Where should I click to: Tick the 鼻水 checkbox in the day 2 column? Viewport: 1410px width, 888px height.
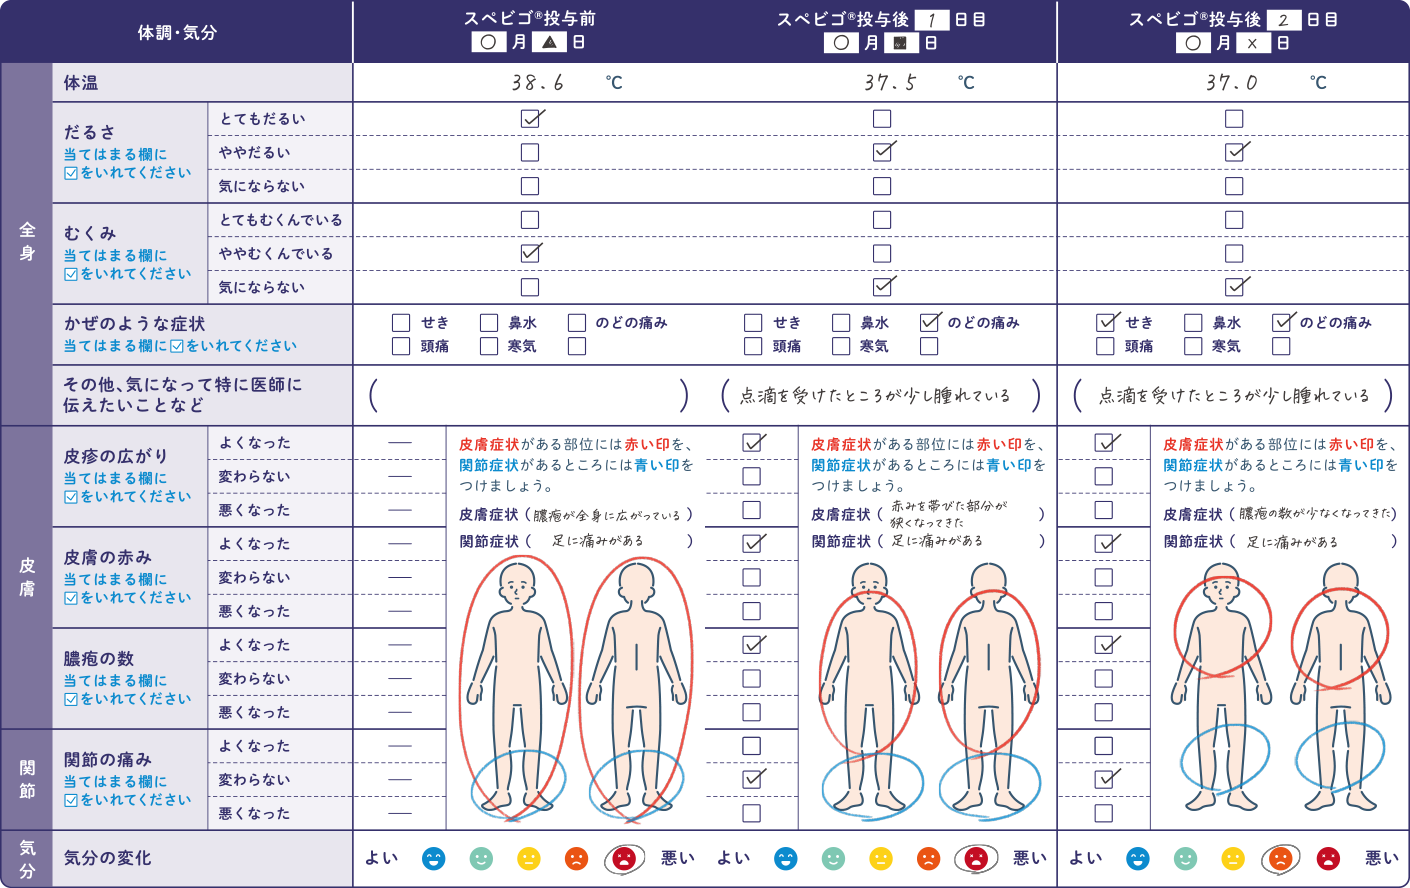(x=1193, y=323)
